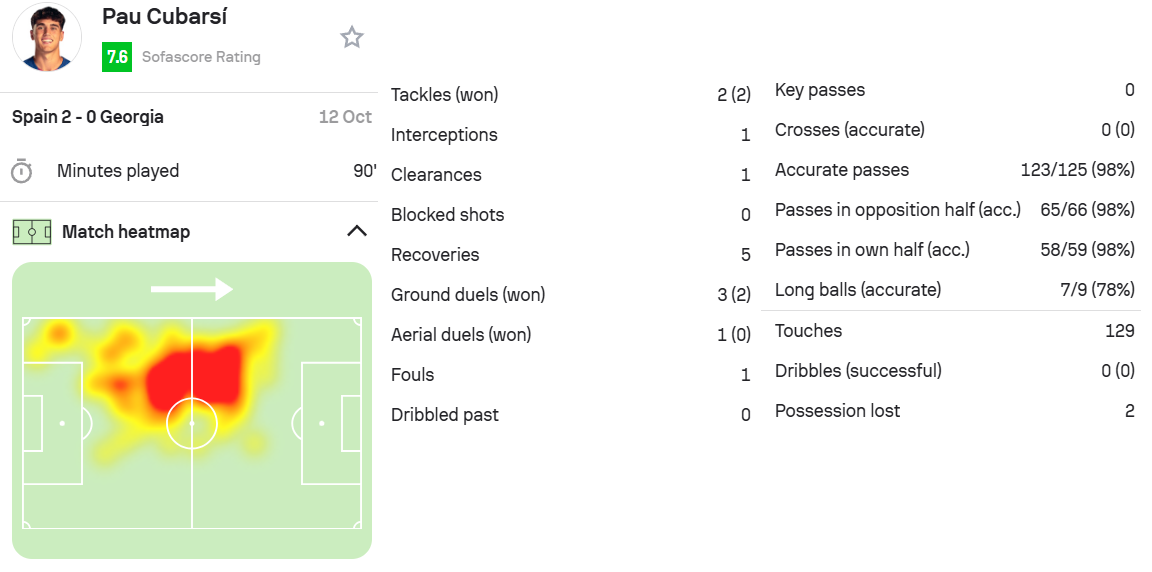Click the green 7.6 rating badge
The width and height of the screenshot is (1152, 572).
click(x=117, y=57)
